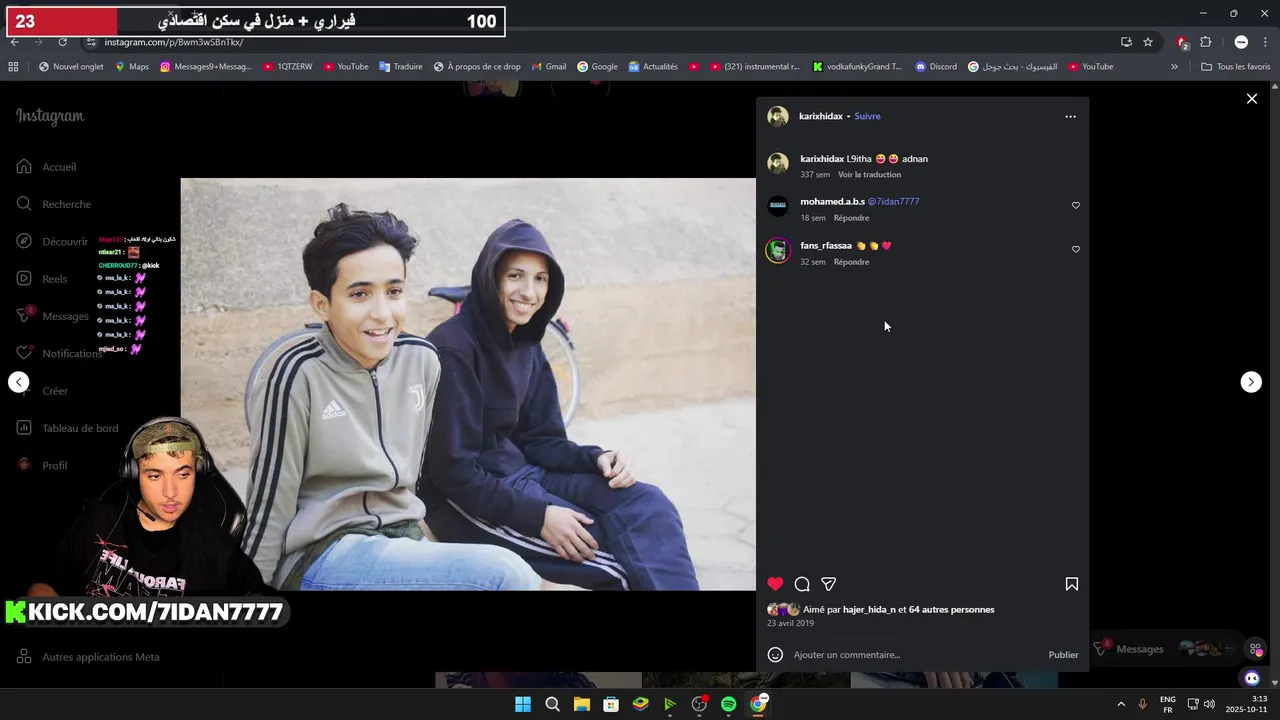Click the post photo
1280x720 pixels.
[468, 384]
